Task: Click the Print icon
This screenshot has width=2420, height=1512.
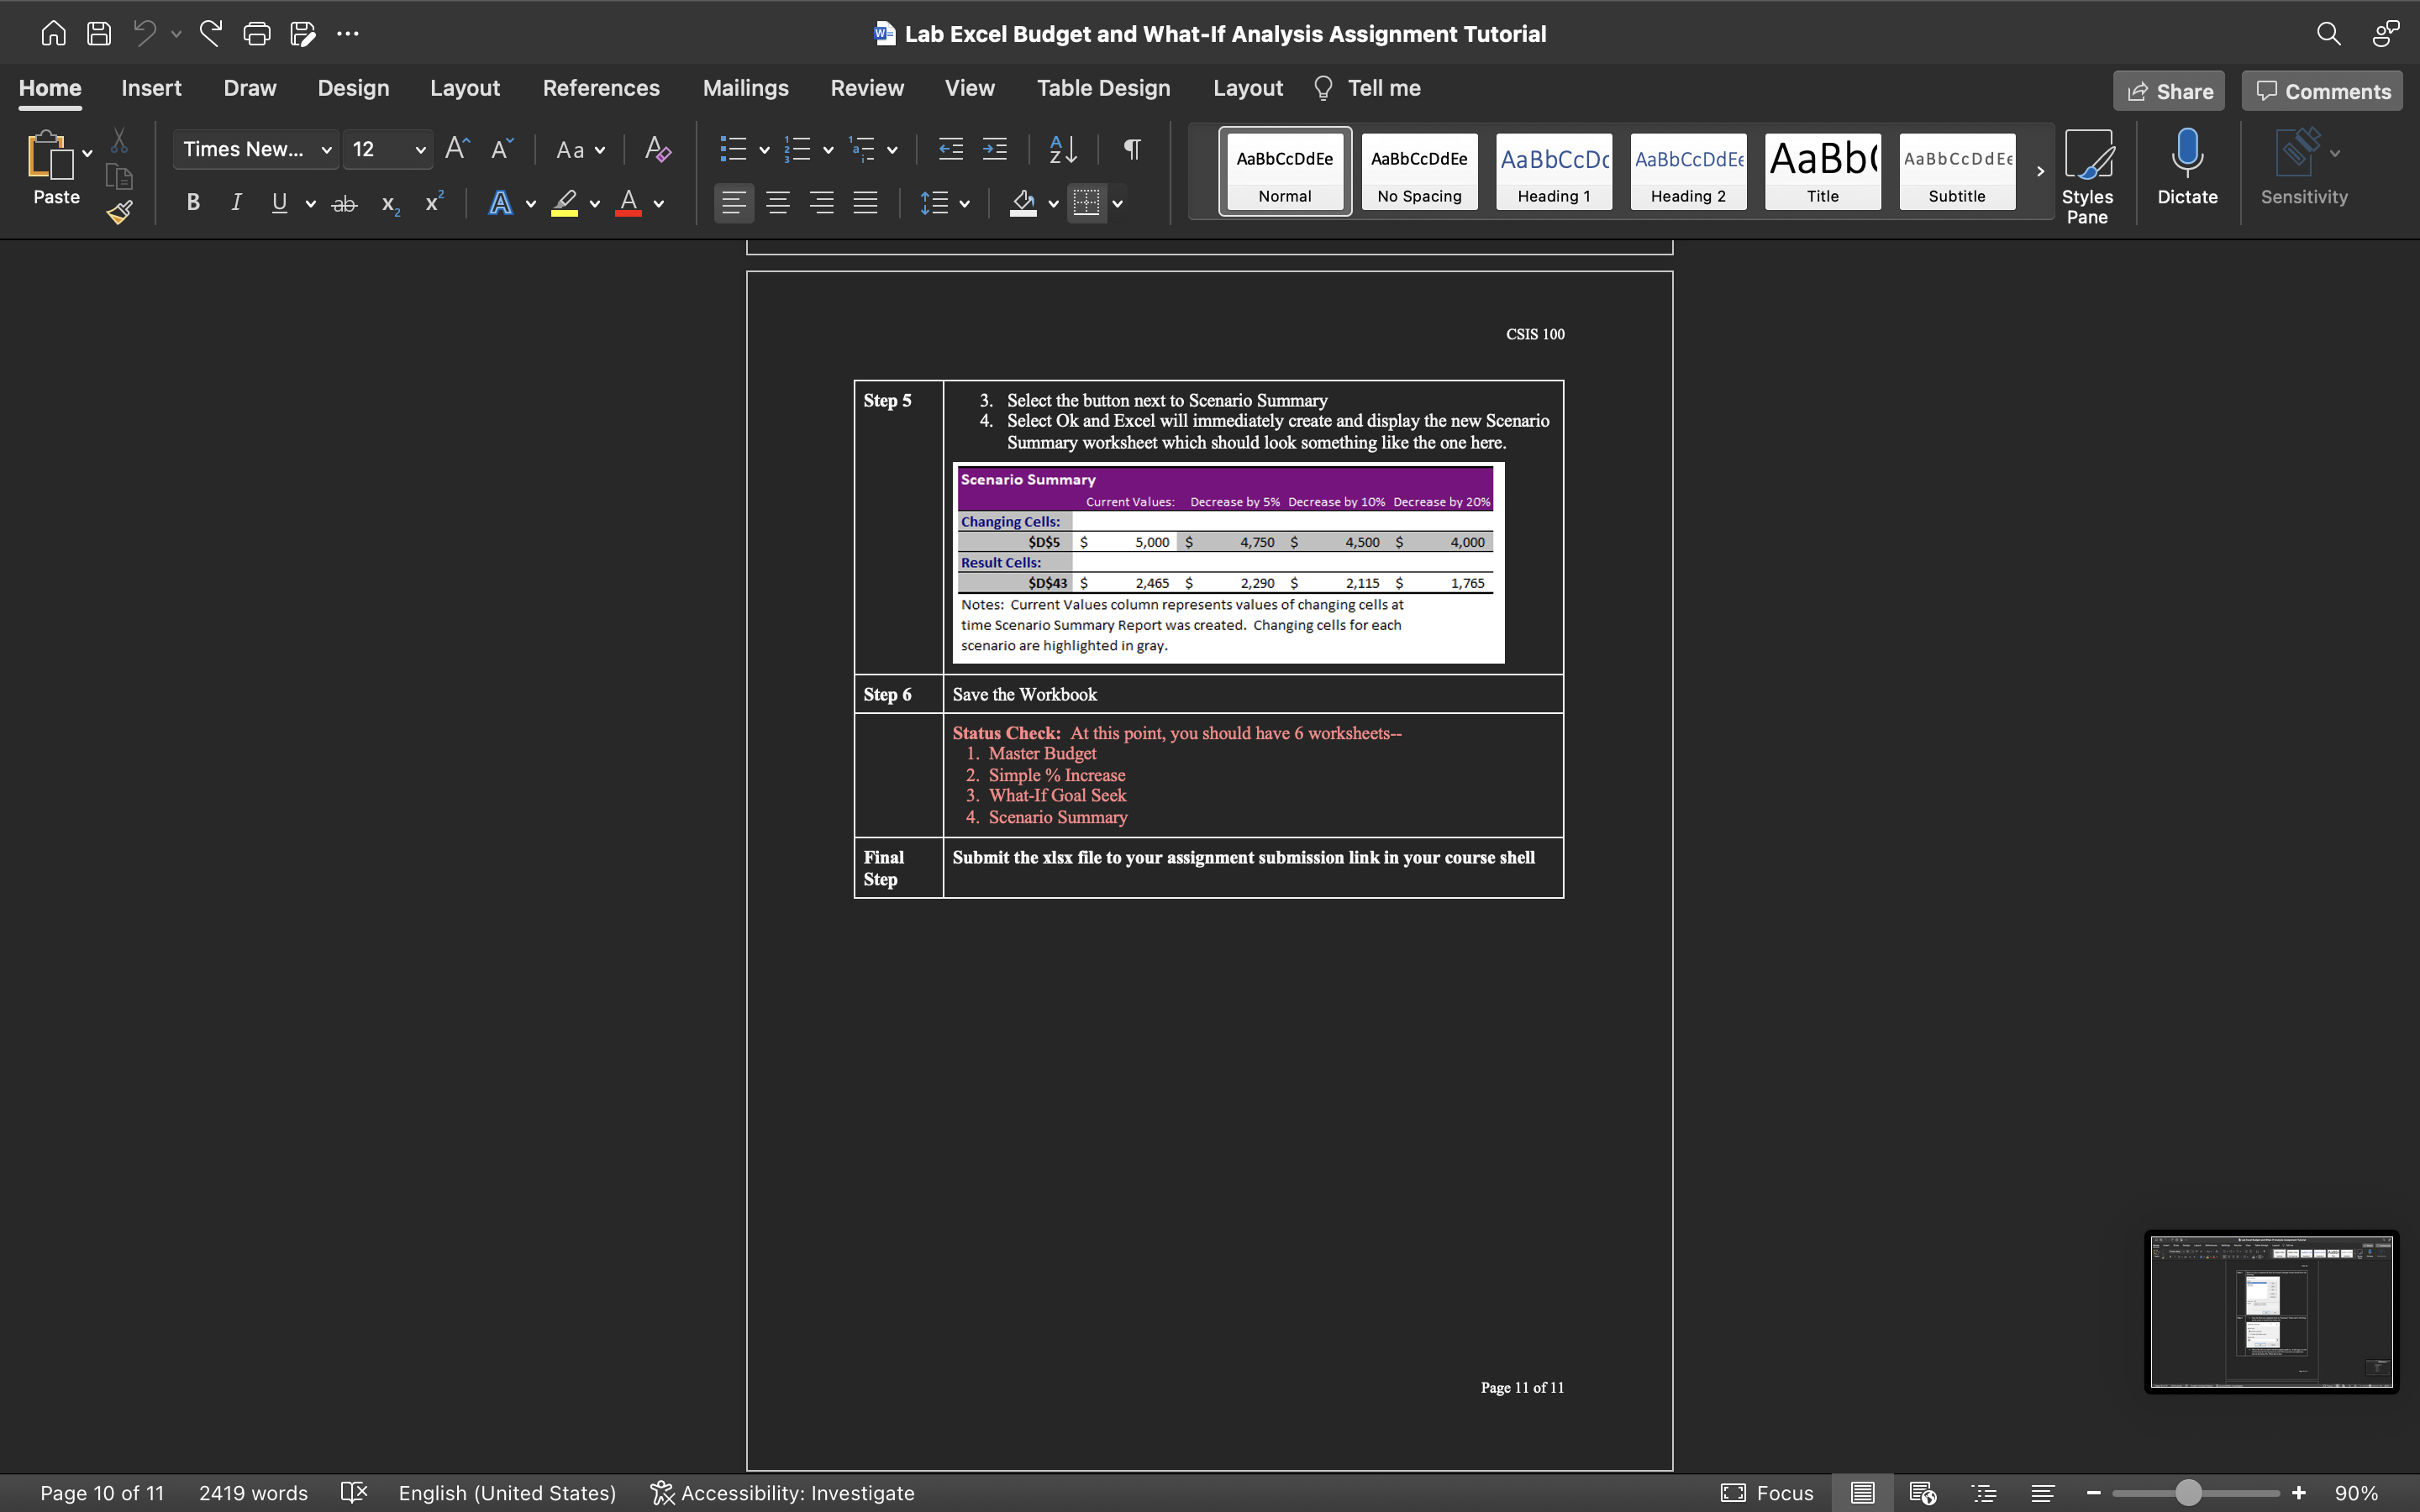Action: point(257,33)
